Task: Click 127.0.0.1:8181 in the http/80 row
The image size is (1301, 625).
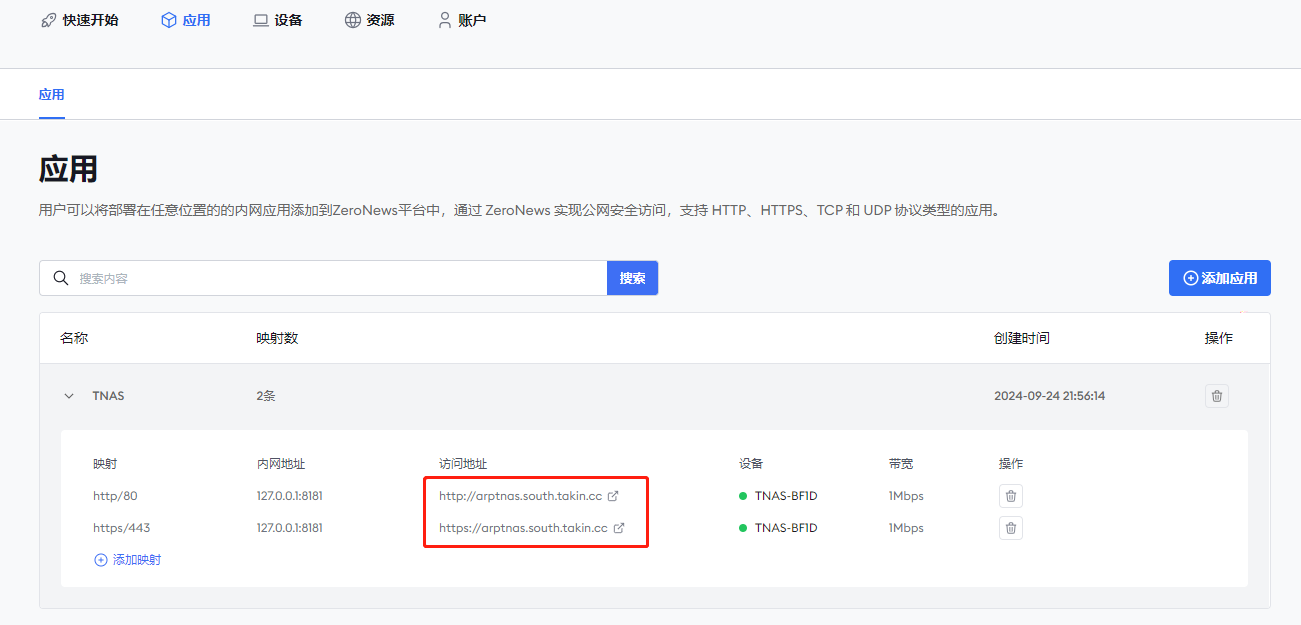Action: tap(290, 496)
